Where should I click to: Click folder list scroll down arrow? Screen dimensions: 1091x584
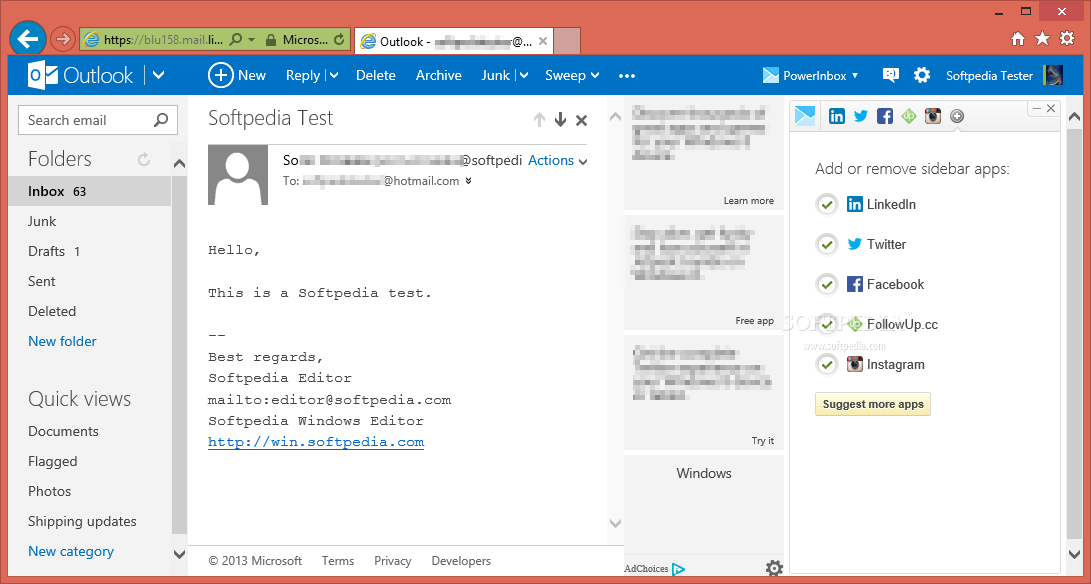pyautogui.click(x=180, y=555)
